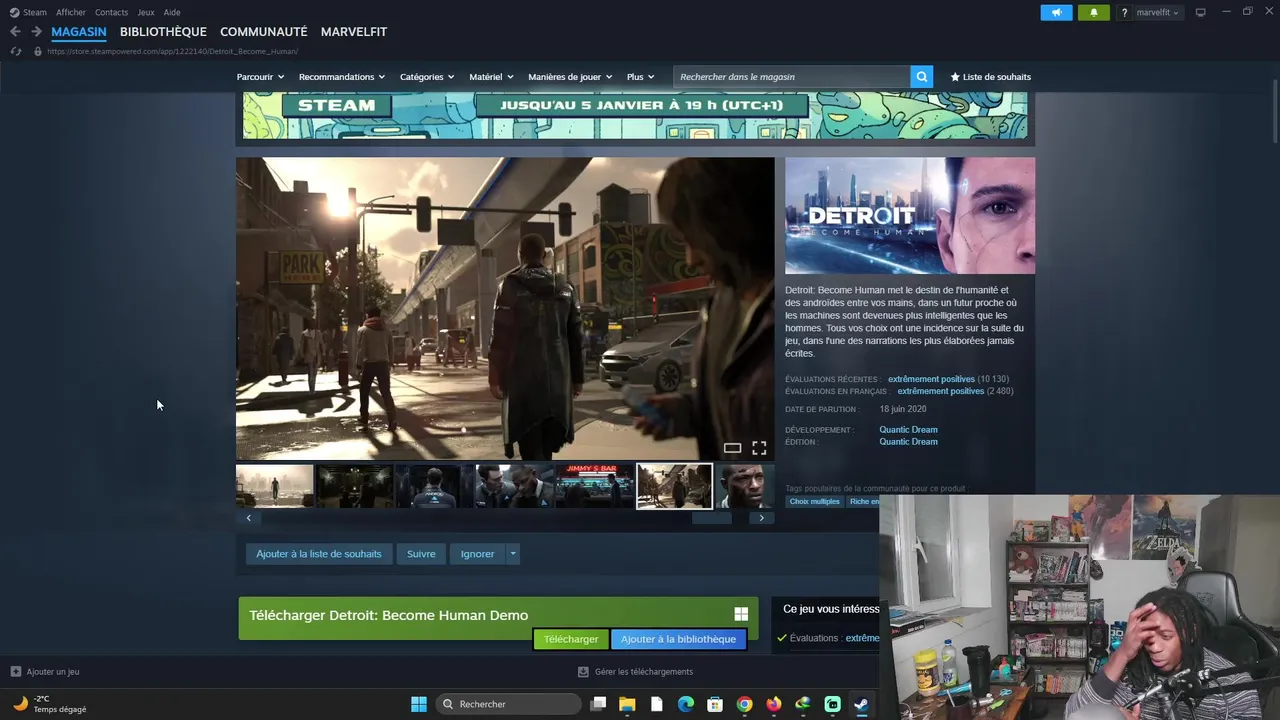Image resolution: width=1280 pixels, height=720 pixels.
Task: Focus the Rechercher dans le magasin field
Action: (x=791, y=76)
